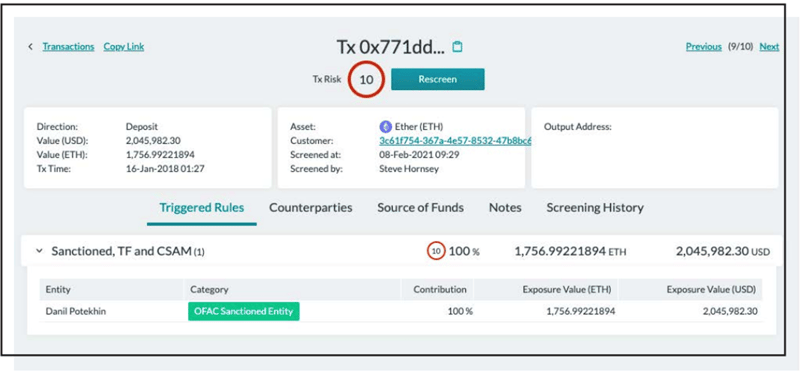Select Value (ETH) 1,756.99221894 in details
The width and height of the screenshot is (800, 375).
click(160, 155)
